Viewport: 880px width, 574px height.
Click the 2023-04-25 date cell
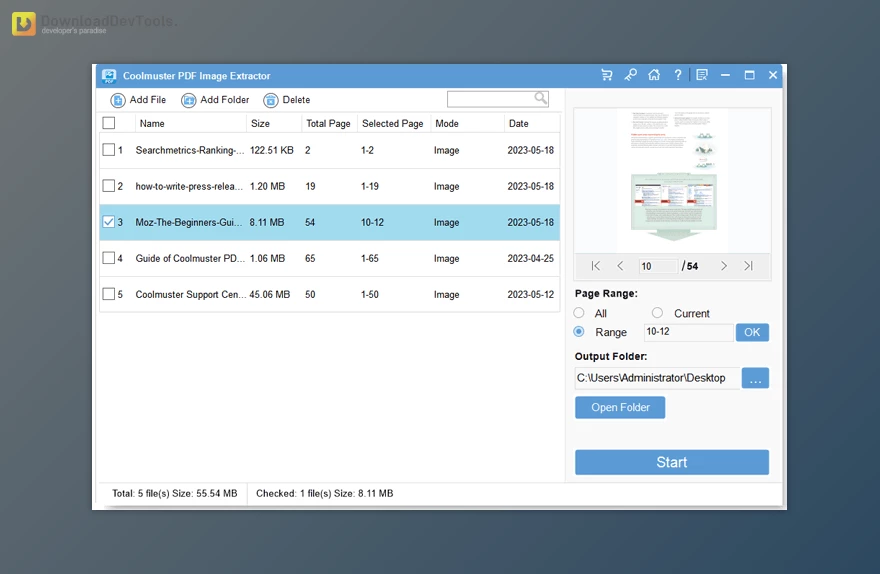tap(530, 258)
